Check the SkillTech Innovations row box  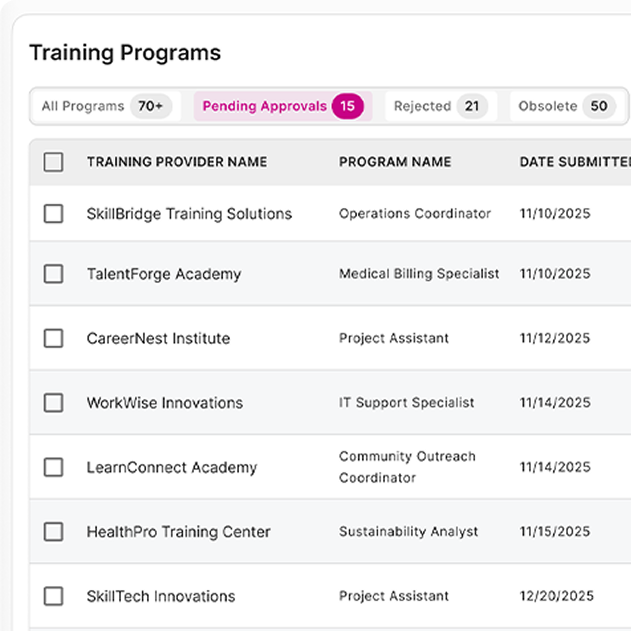(54, 597)
